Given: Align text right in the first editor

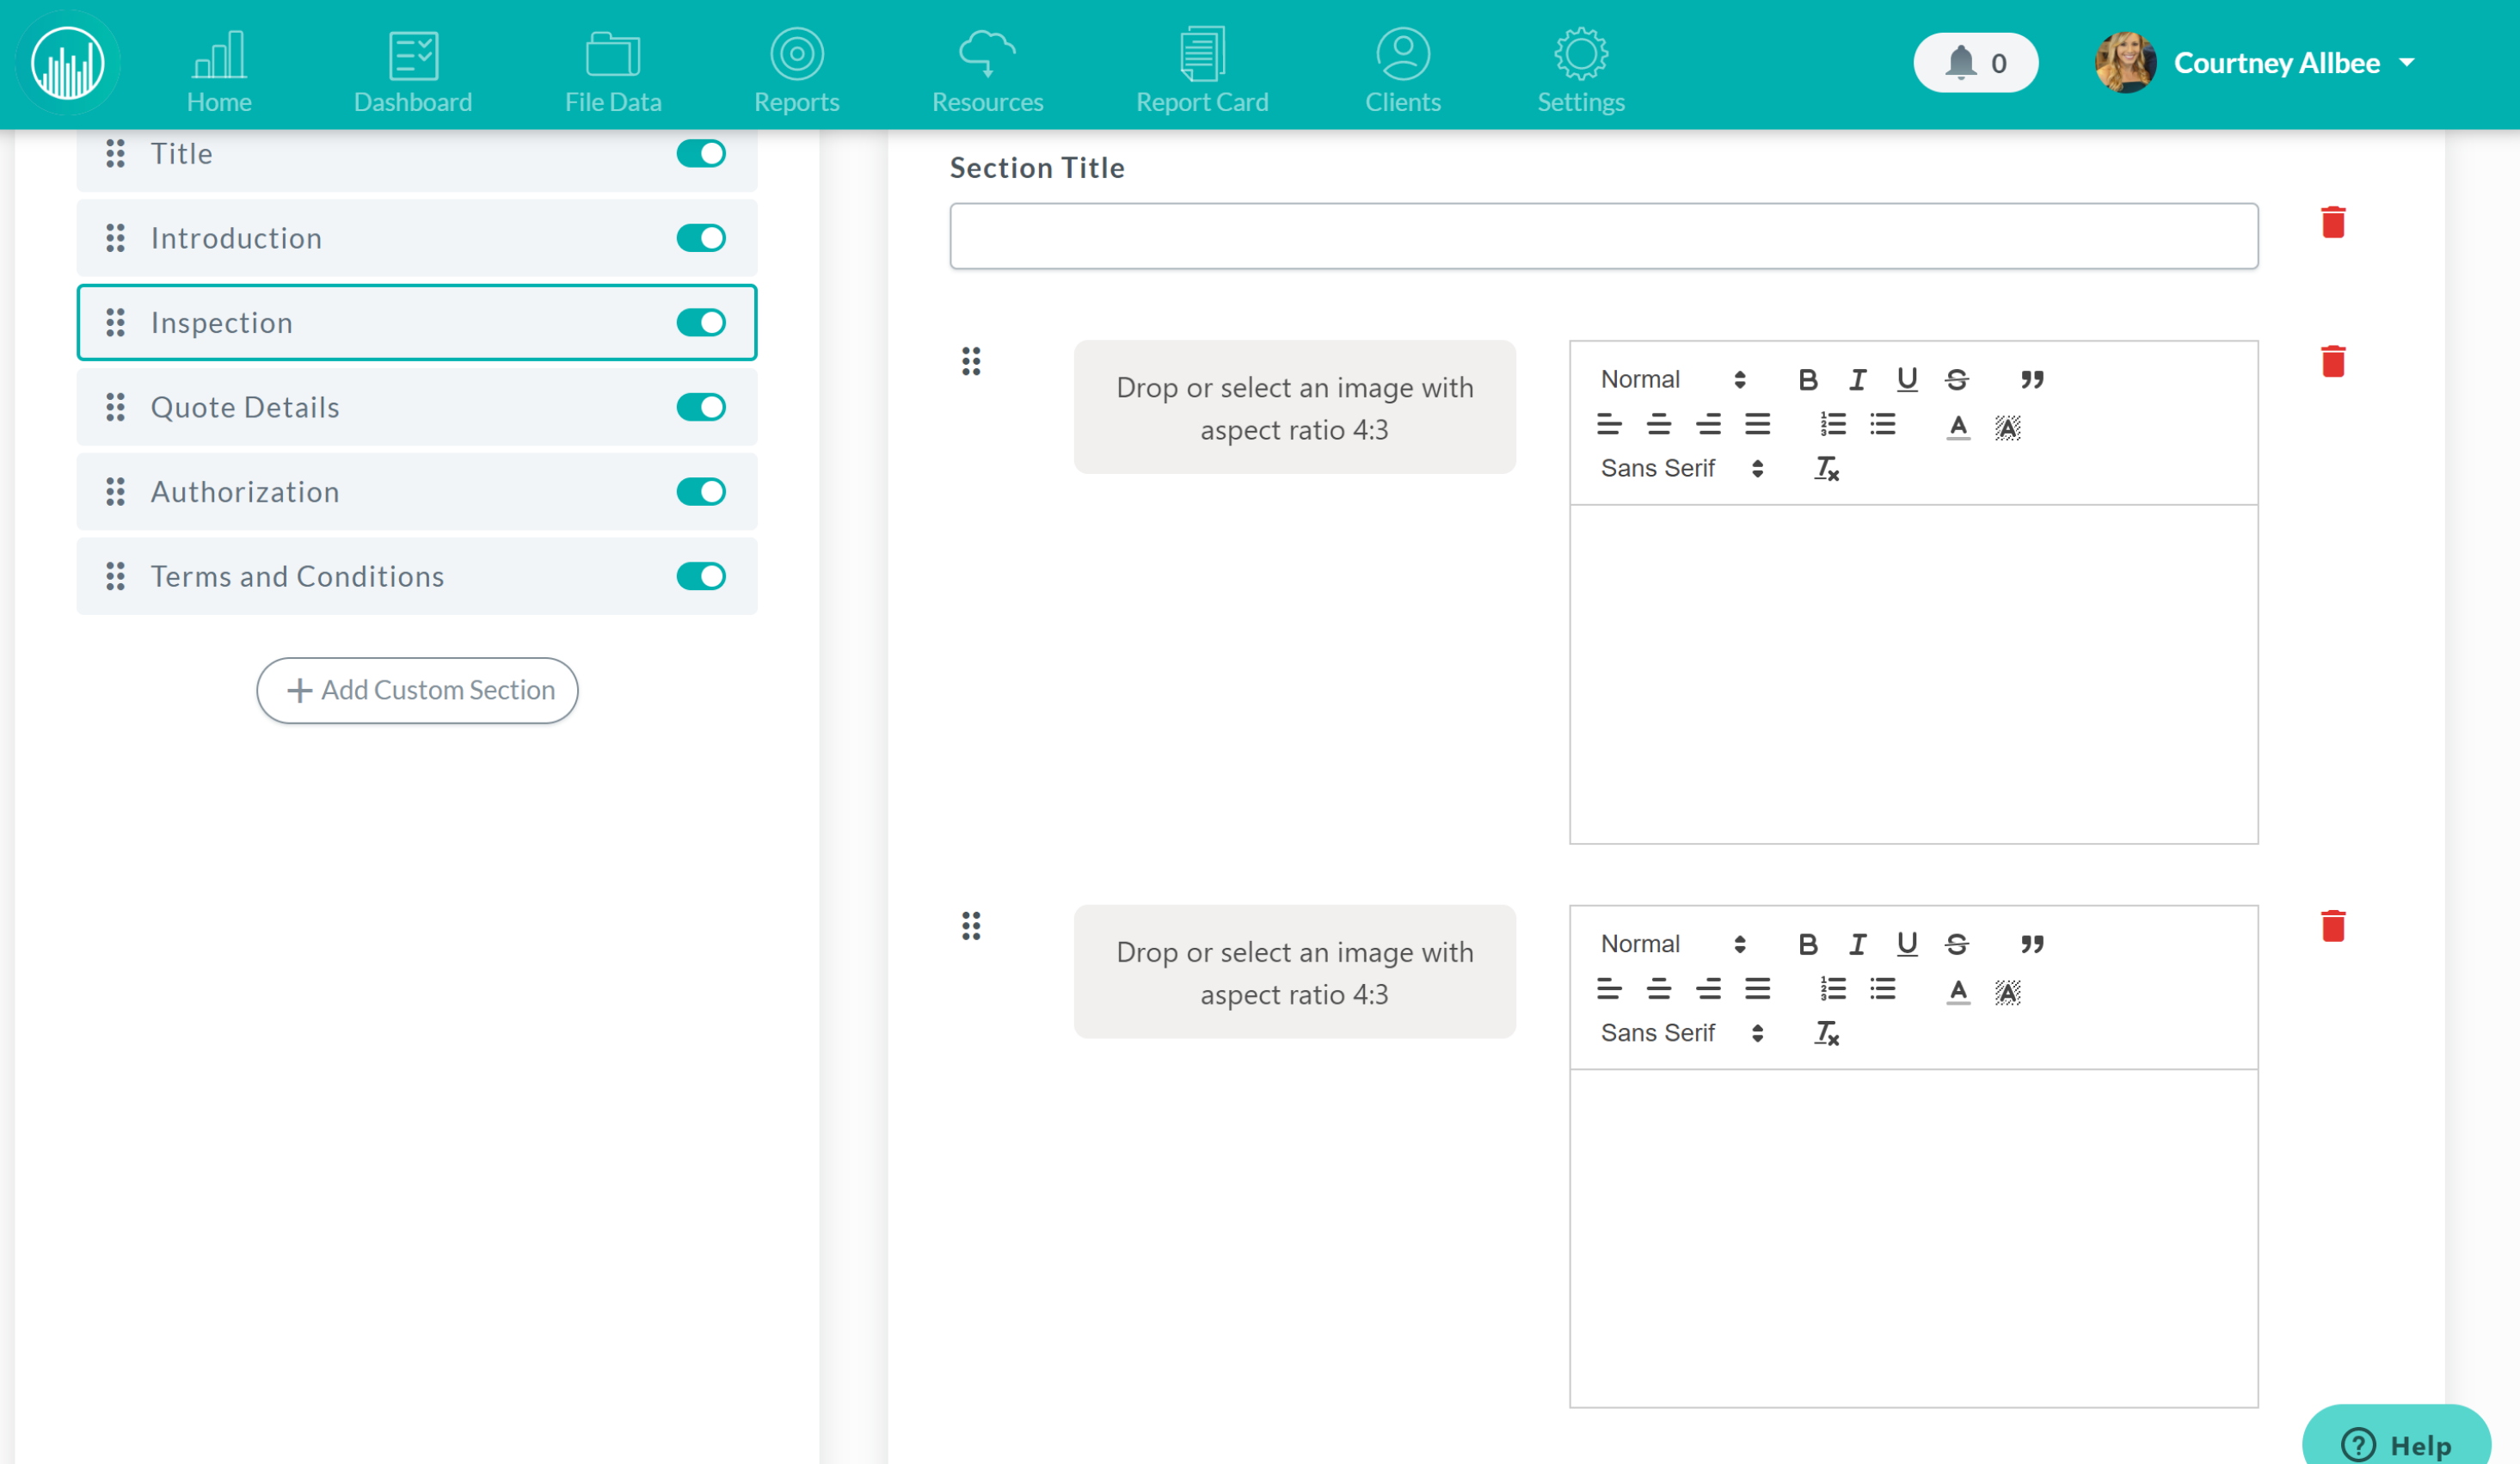Looking at the screenshot, I should pos(1708,425).
